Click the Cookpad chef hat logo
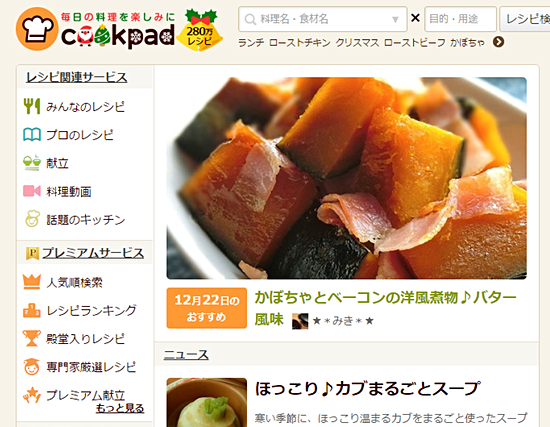 point(36,29)
